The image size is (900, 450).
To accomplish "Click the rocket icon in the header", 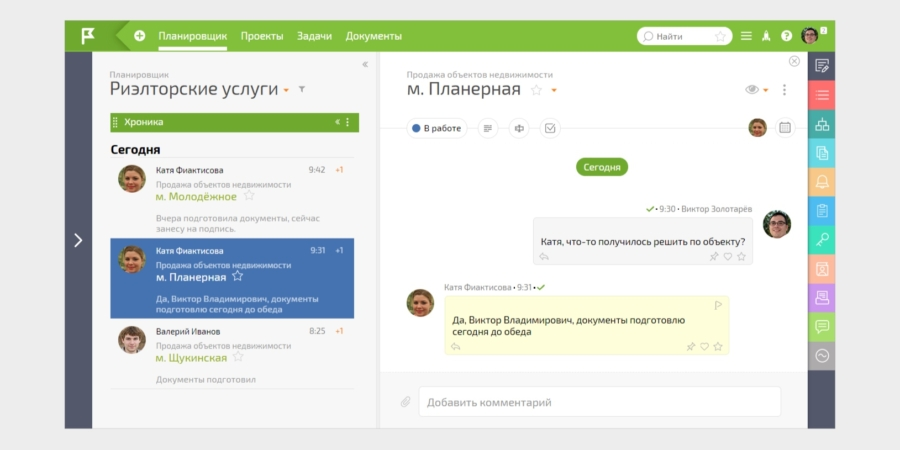I will click(x=766, y=36).
